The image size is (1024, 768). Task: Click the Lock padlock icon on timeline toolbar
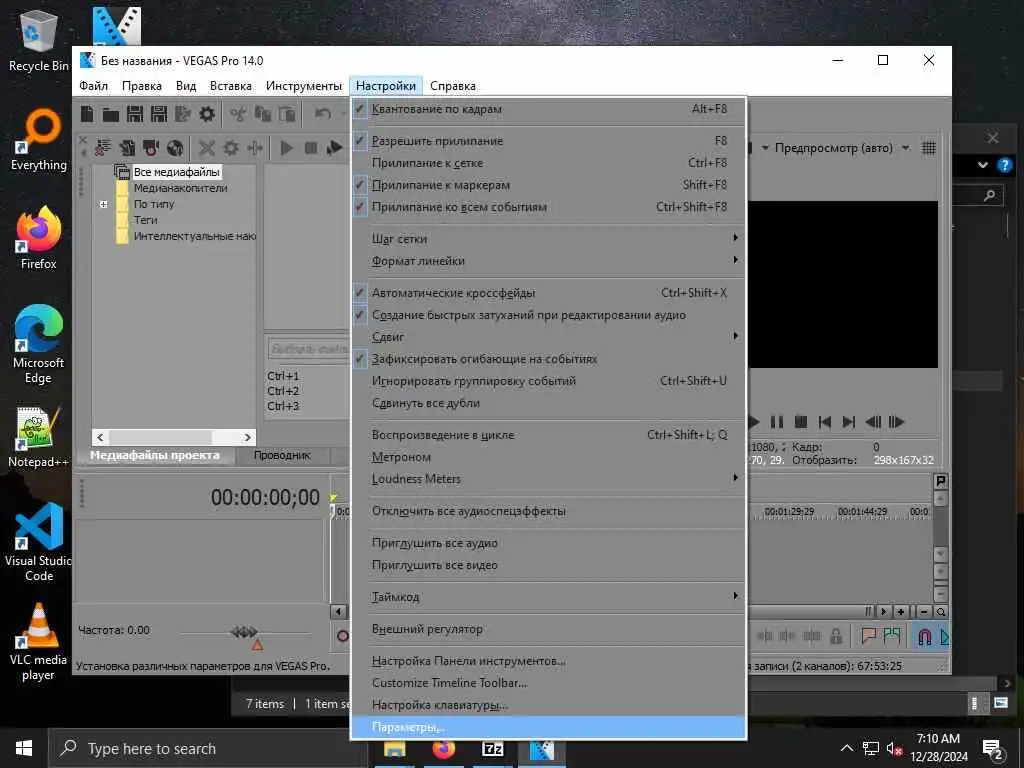tap(835, 636)
